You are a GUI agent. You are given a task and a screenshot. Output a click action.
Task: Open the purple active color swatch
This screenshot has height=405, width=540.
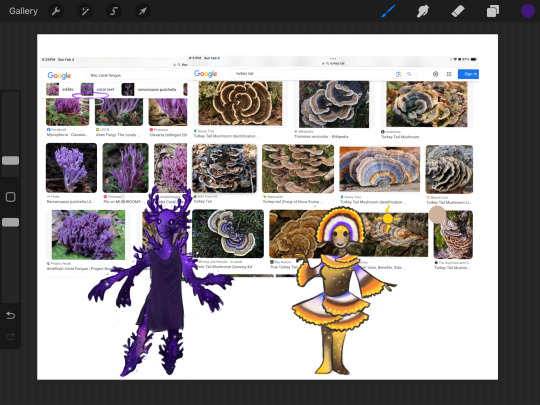click(x=527, y=11)
